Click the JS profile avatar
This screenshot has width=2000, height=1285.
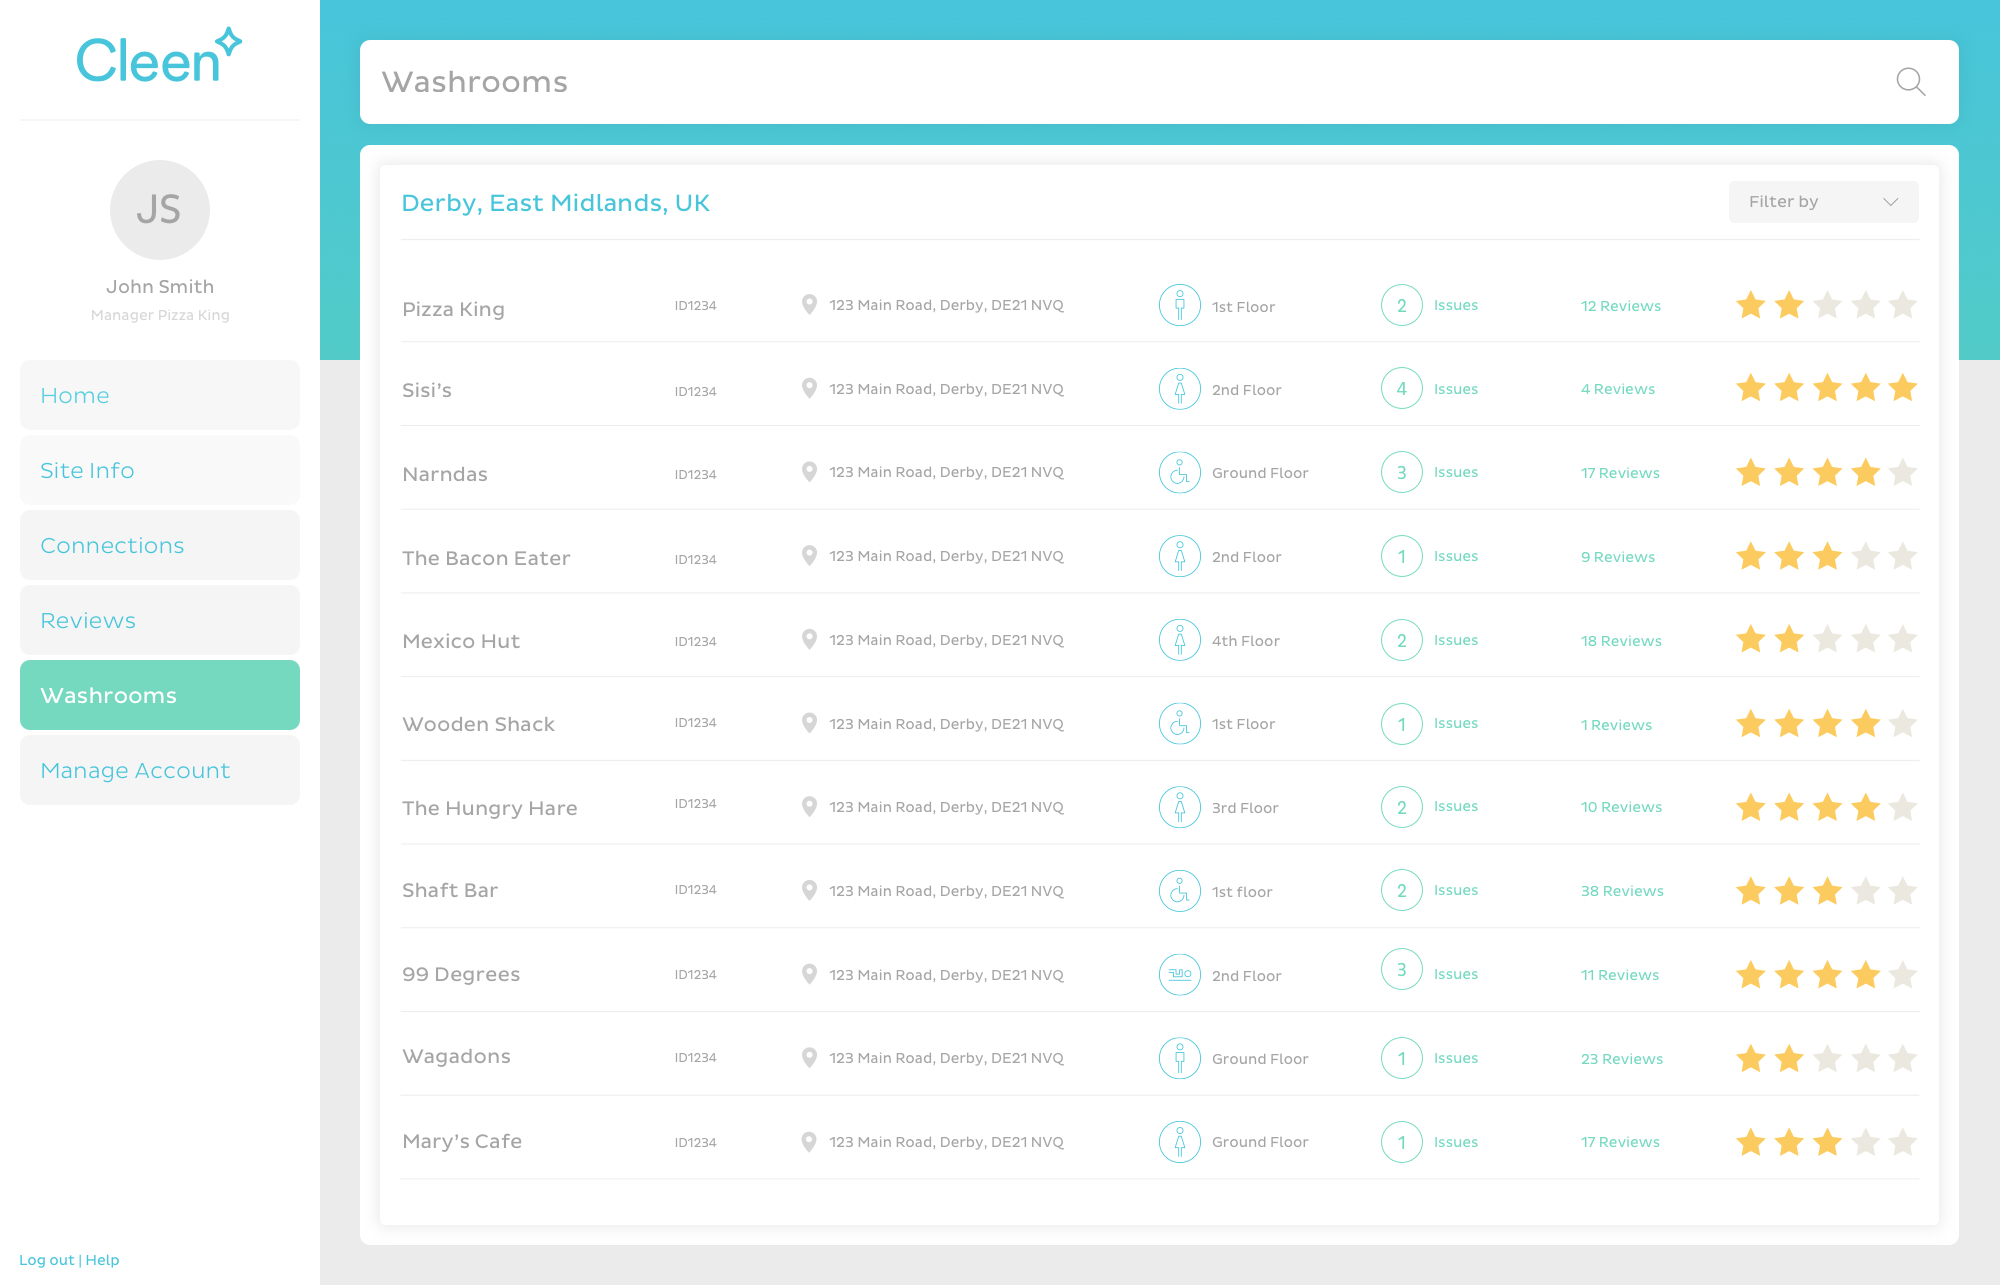[160, 210]
